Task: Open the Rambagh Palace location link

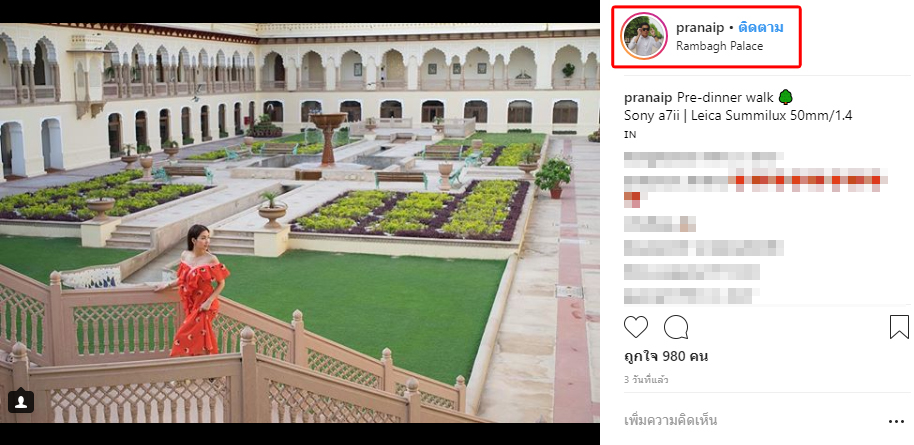Action: [x=719, y=46]
